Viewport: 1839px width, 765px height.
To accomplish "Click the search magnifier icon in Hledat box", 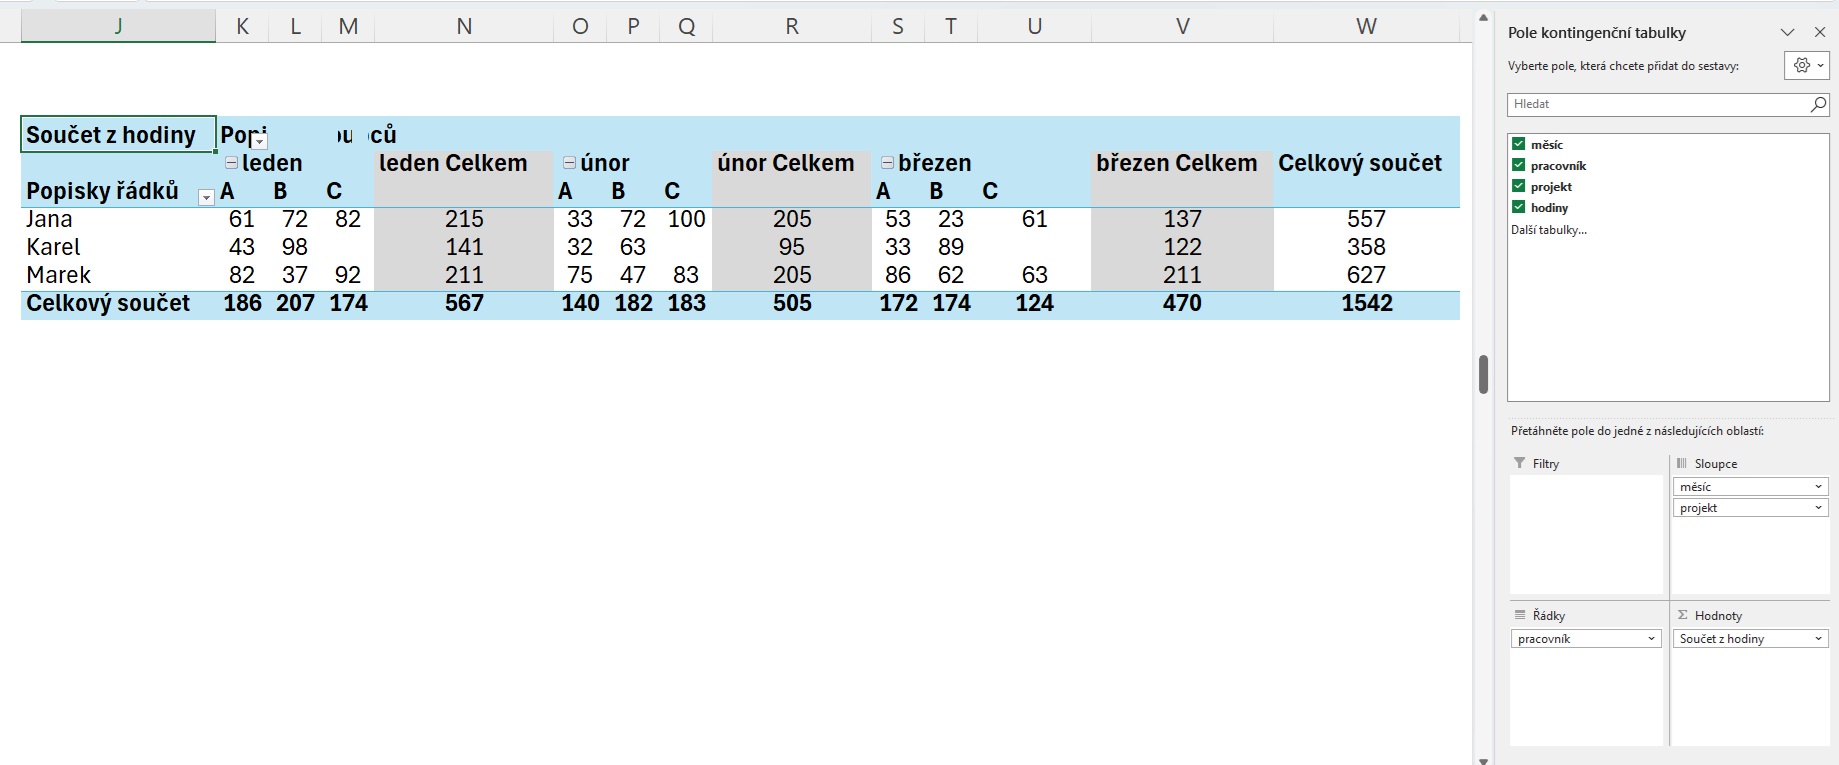I will 1818,104.
